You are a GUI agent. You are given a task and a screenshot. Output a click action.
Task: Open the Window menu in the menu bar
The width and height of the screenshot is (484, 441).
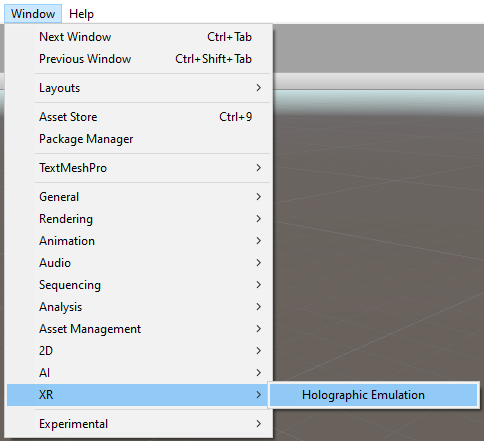33,14
